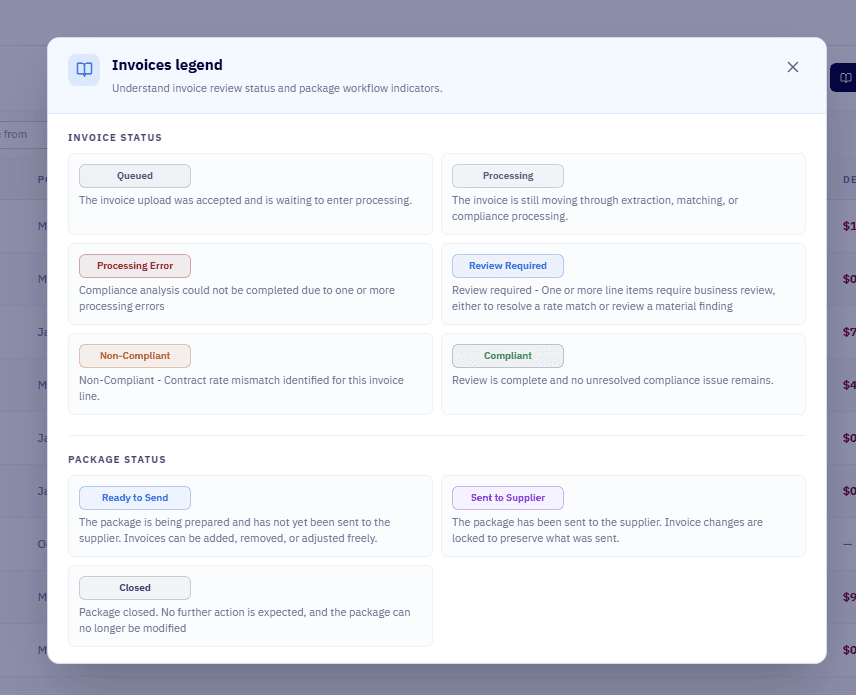The image size is (856, 695).
Task: Click the Invoices legend title
Action: click(167, 65)
